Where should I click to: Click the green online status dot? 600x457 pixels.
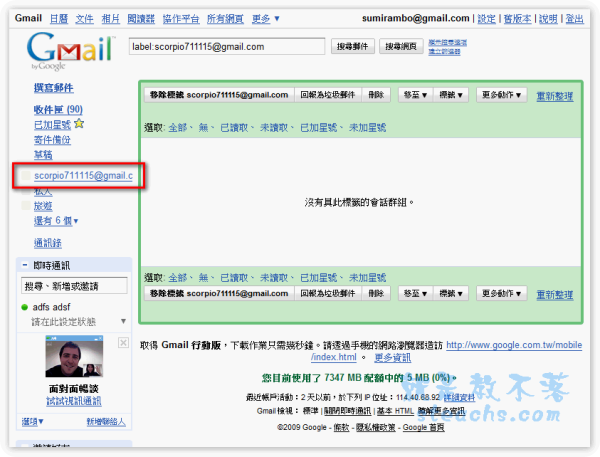pos(25,307)
